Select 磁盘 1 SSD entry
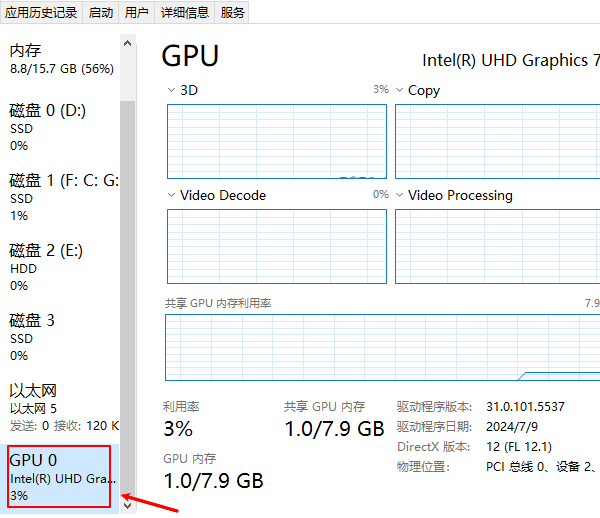The height and width of the screenshot is (518, 600). tap(60, 197)
